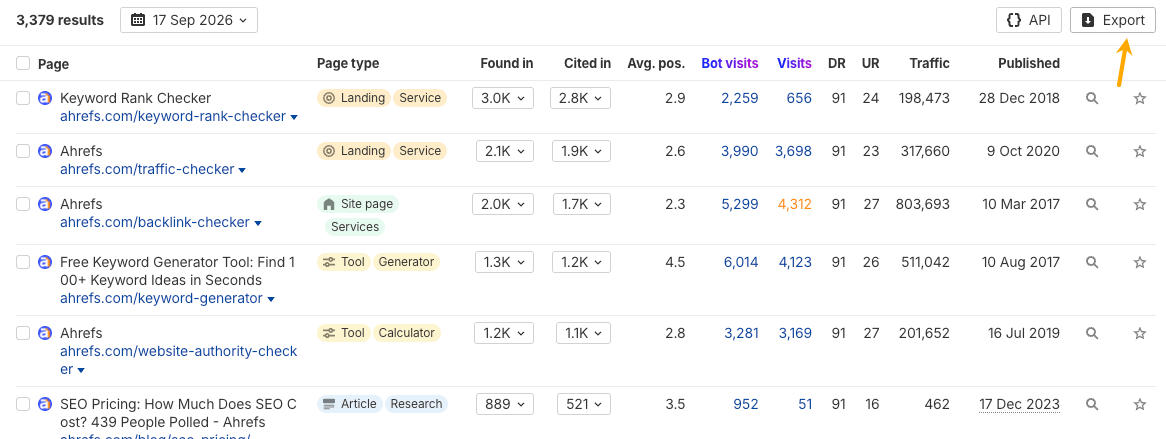Open the 1.7K Cited in dropdown

click(x=582, y=204)
